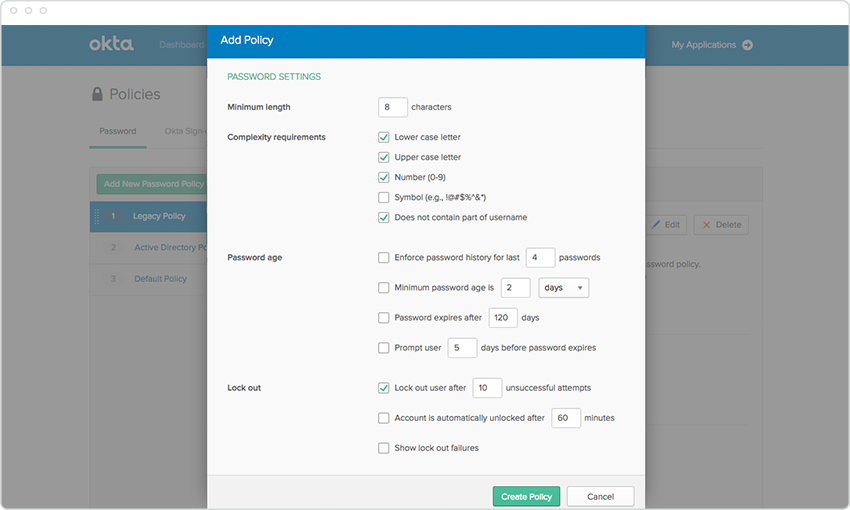This screenshot has height=510, width=850.
Task: Click the Add New Password Policy button
Action: [x=152, y=184]
